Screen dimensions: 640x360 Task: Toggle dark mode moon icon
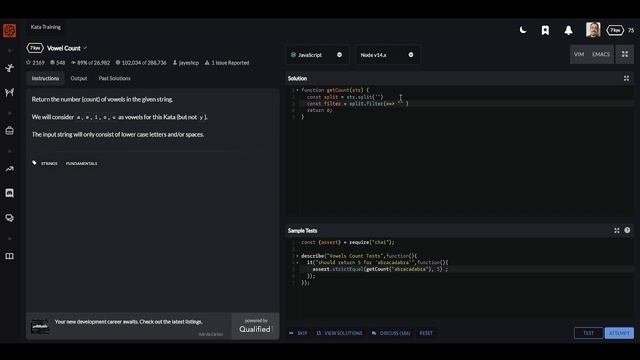[x=523, y=30]
